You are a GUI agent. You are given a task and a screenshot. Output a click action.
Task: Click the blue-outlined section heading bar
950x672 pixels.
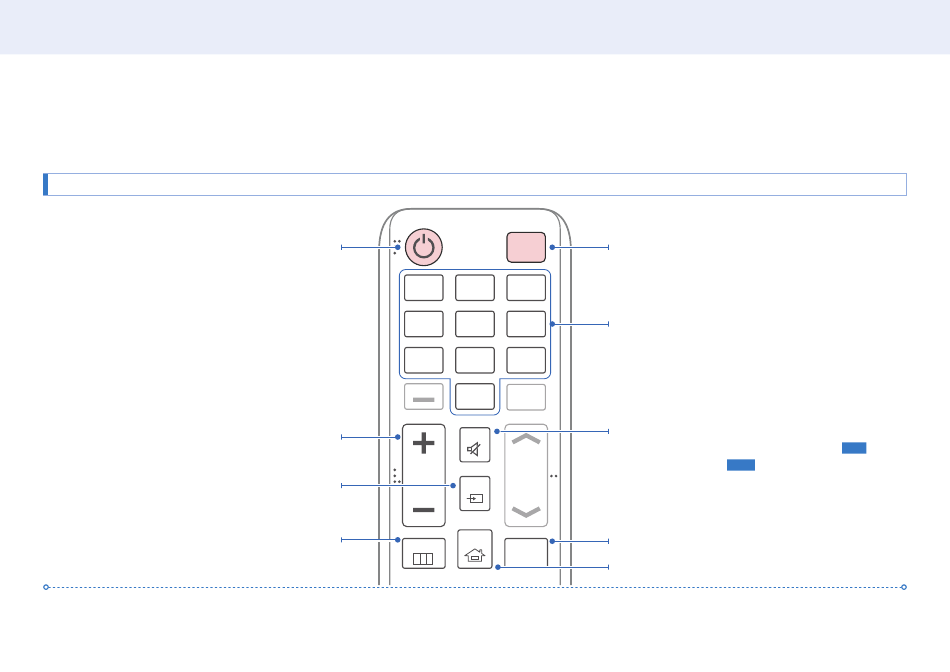coord(475,184)
